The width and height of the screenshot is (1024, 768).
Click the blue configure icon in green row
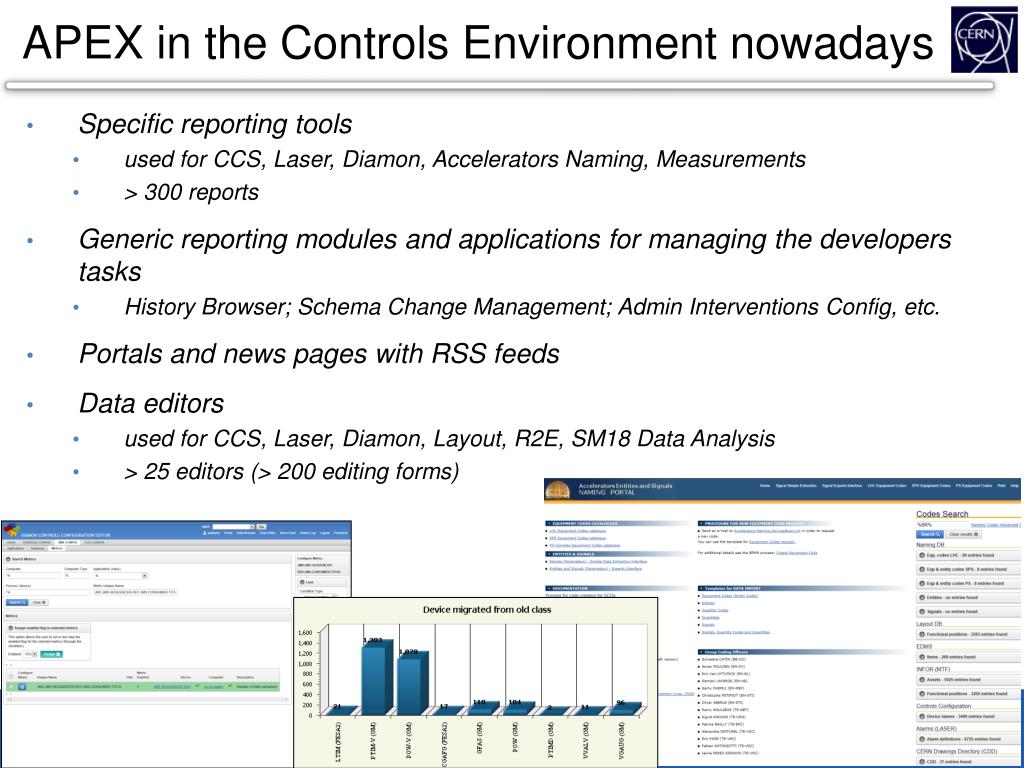click(22, 686)
